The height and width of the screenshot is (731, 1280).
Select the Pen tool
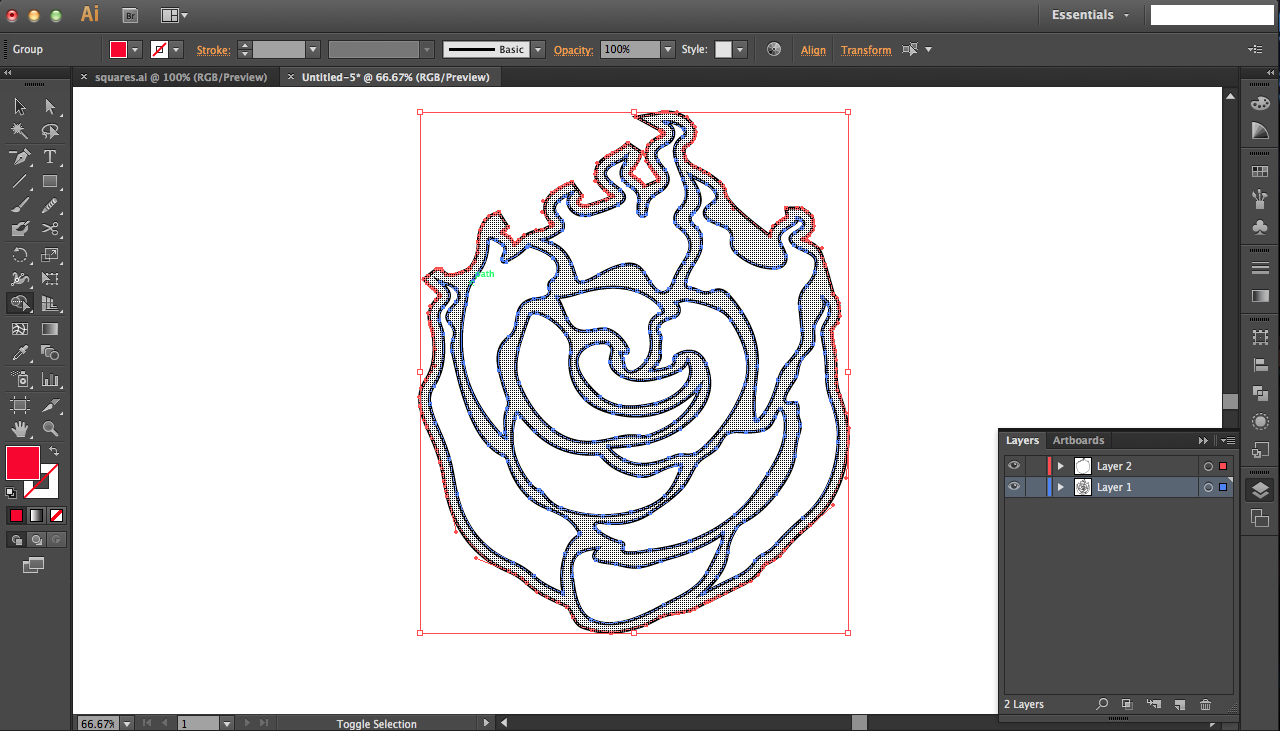point(20,157)
